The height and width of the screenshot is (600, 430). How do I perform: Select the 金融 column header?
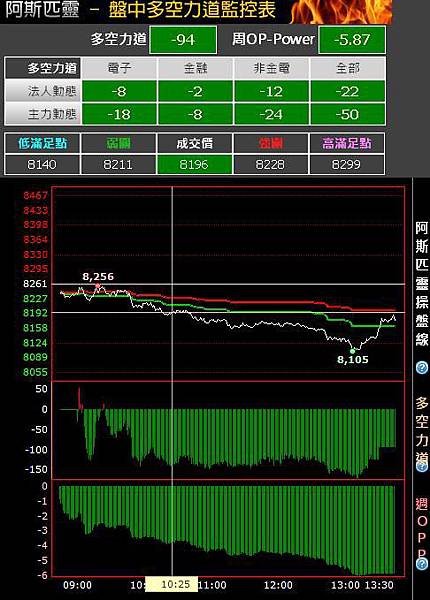point(195,68)
